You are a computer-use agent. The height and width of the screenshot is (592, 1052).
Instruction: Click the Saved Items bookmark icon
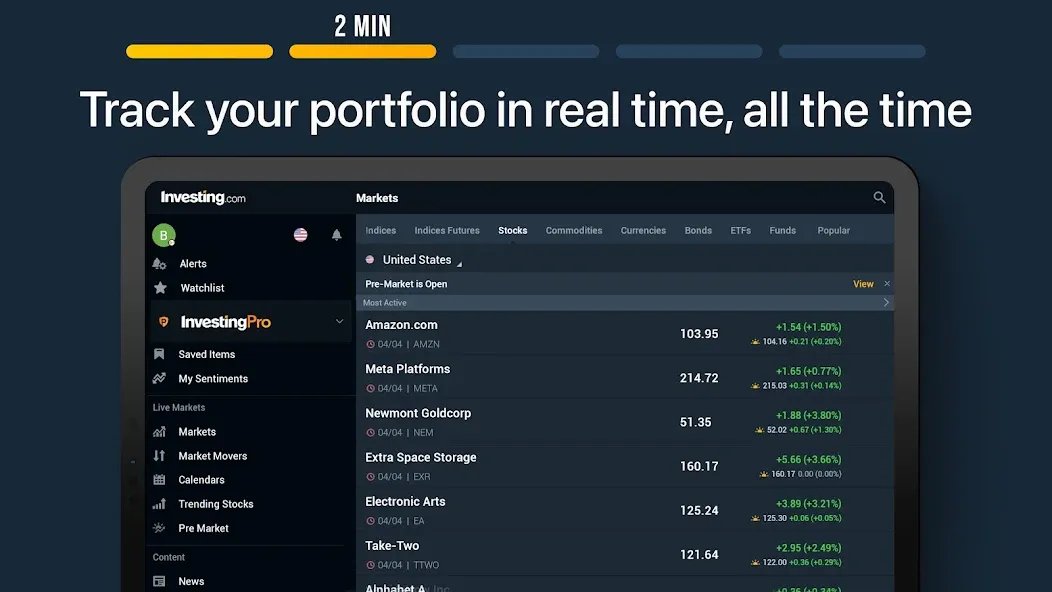(159, 354)
